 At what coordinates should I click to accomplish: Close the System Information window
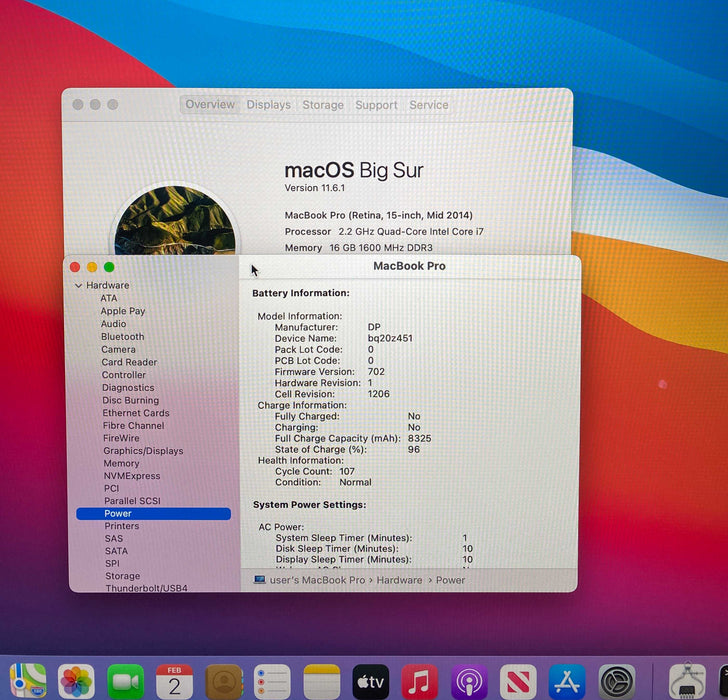pos(75,267)
